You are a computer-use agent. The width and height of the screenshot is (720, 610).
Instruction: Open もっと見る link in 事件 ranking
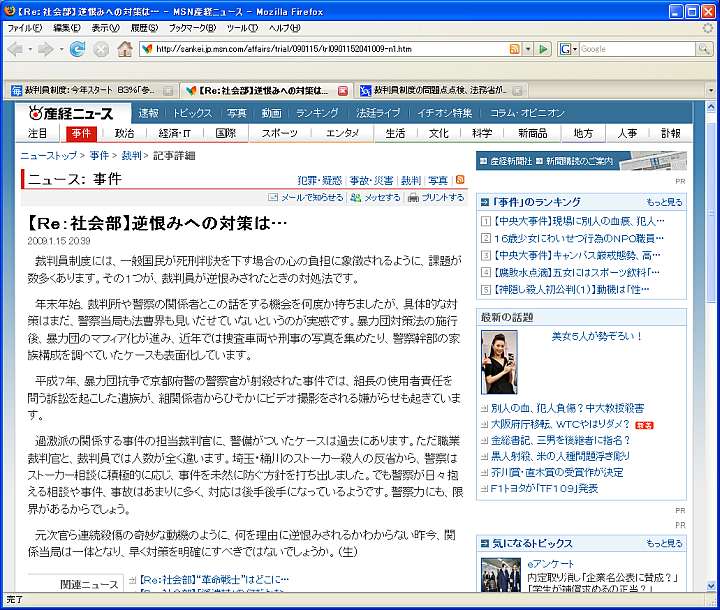point(664,202)
